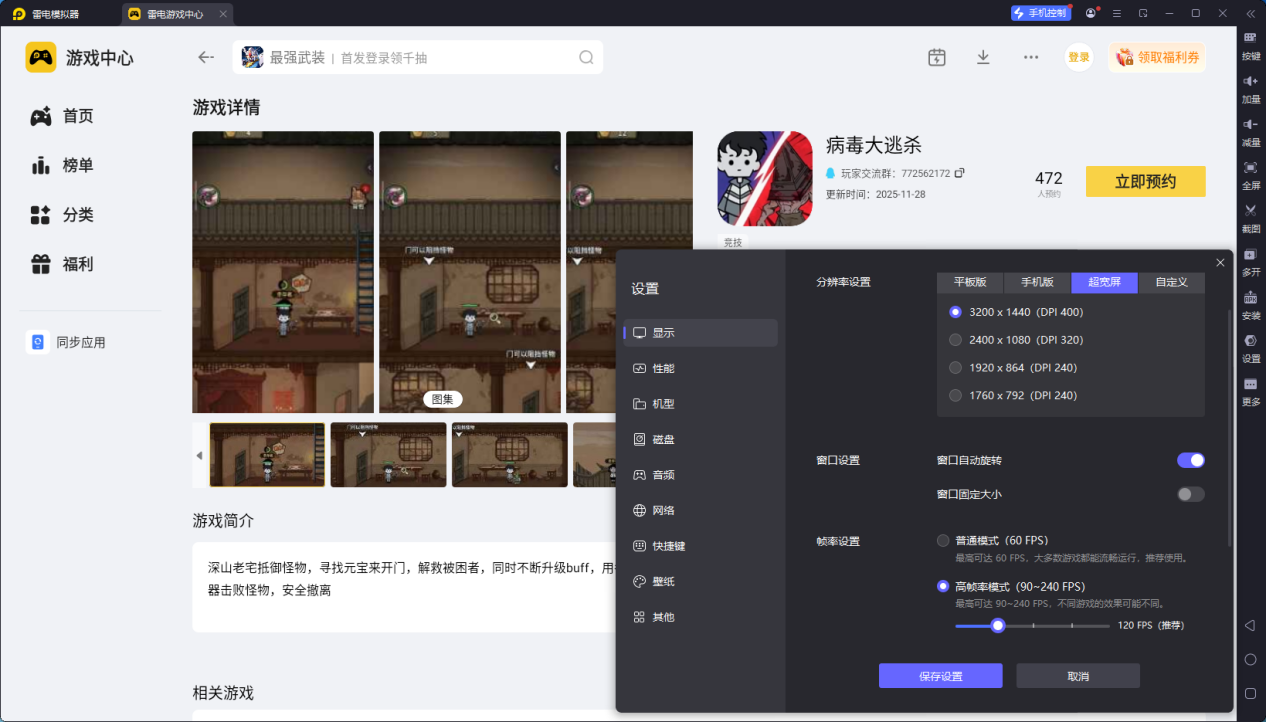This screenshot has width=1266, height=722.
Task: Disable 窗口自动旋转 auto-rotate
Action: click(1189, 460)
